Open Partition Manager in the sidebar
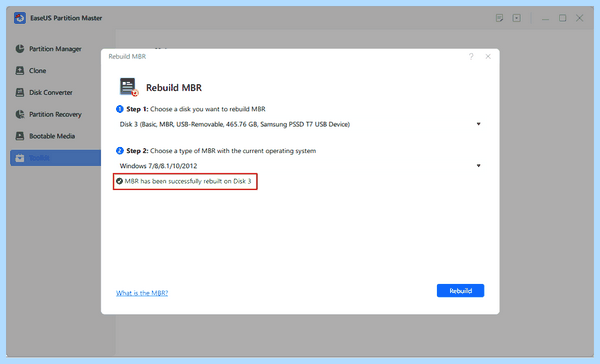Screen dimensions: 600x364 coord(55,49)
